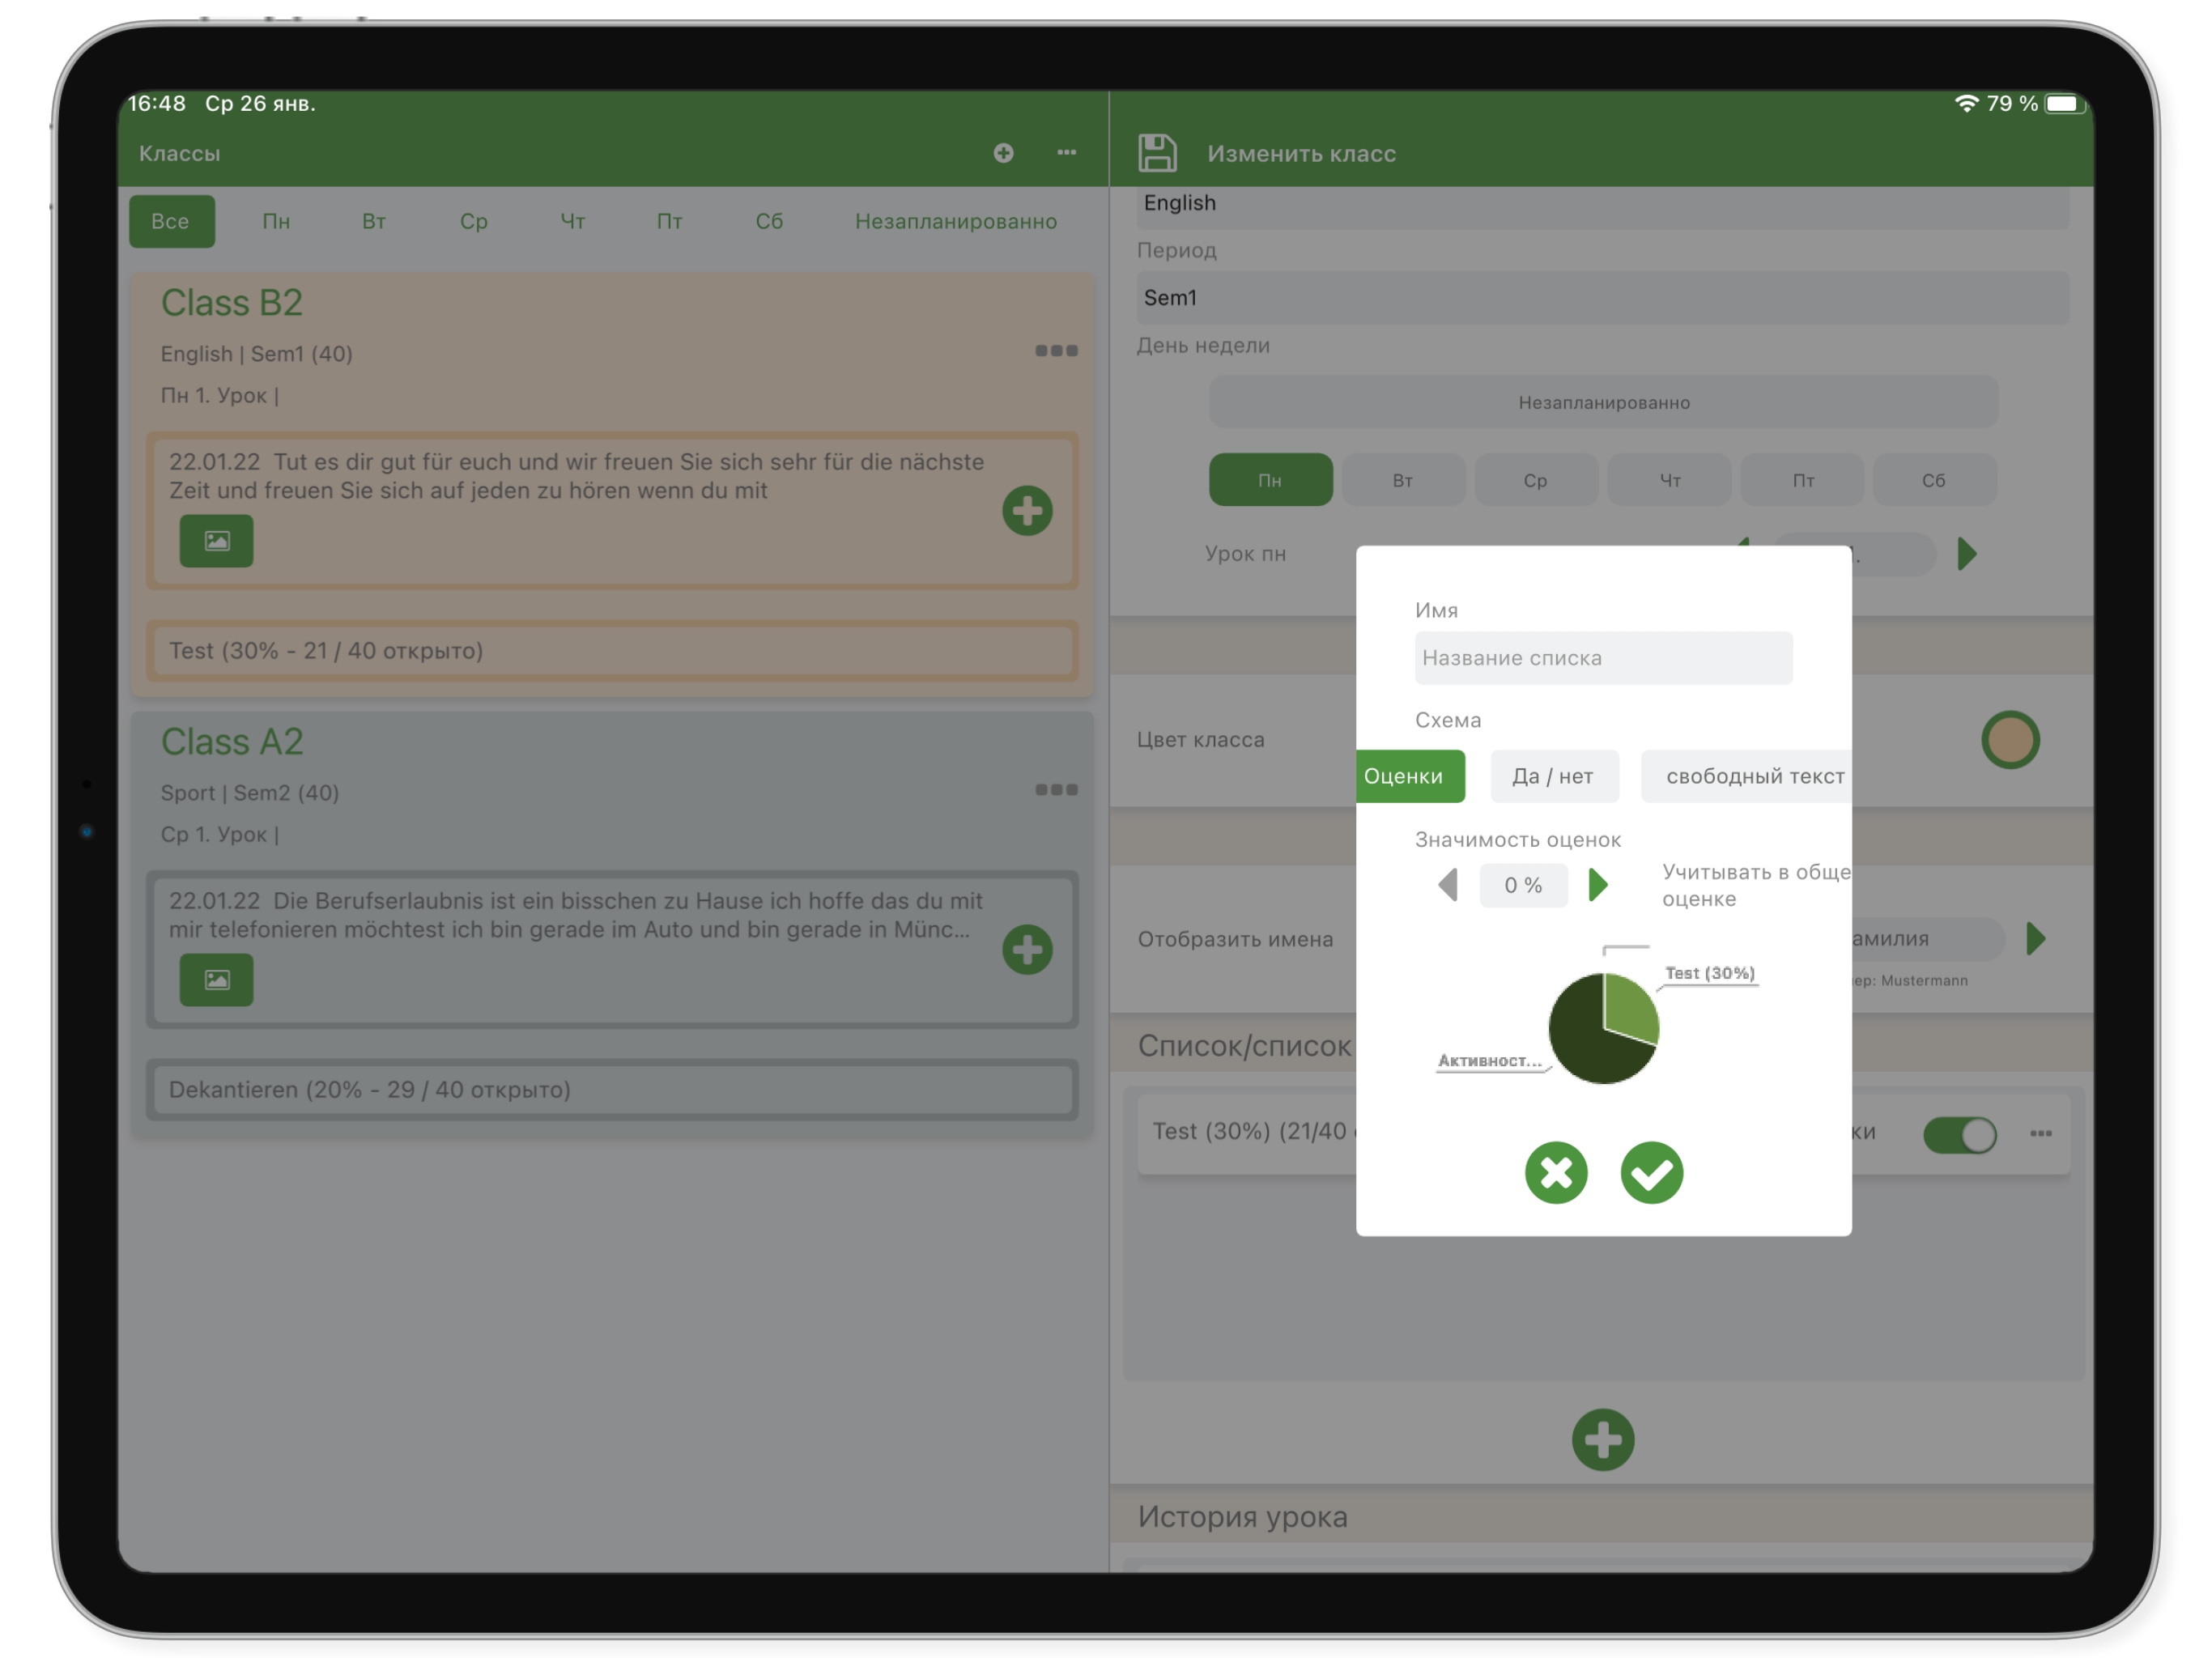This screenshot has height=1658, width=2212.
Task: Switch to the Ср weekday filter tab
Action: 473,221
